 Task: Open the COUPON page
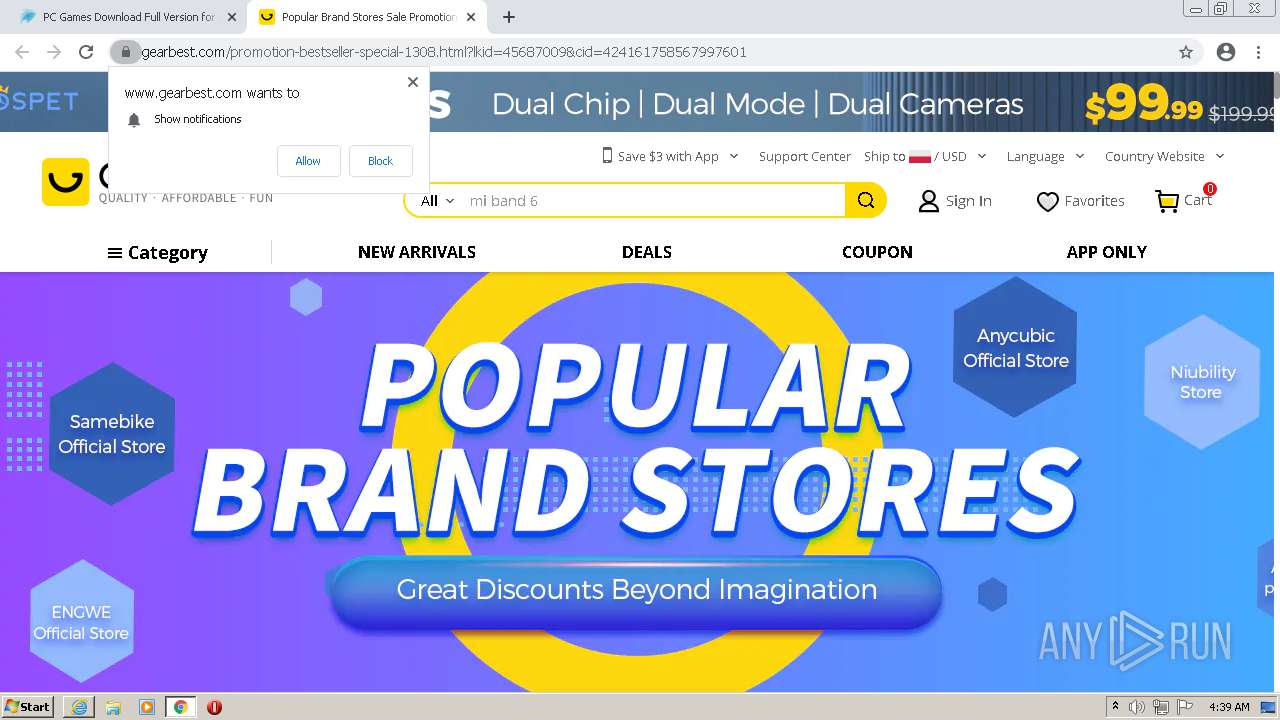[x=877, y=252]
